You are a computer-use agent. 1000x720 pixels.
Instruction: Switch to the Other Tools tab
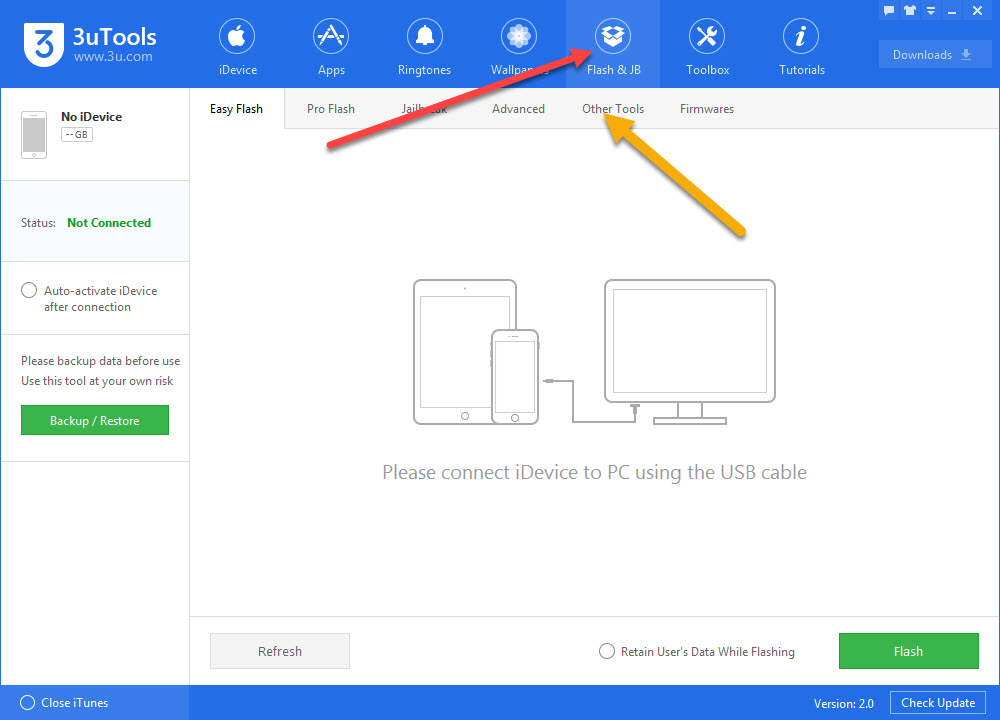coord(613,109)
